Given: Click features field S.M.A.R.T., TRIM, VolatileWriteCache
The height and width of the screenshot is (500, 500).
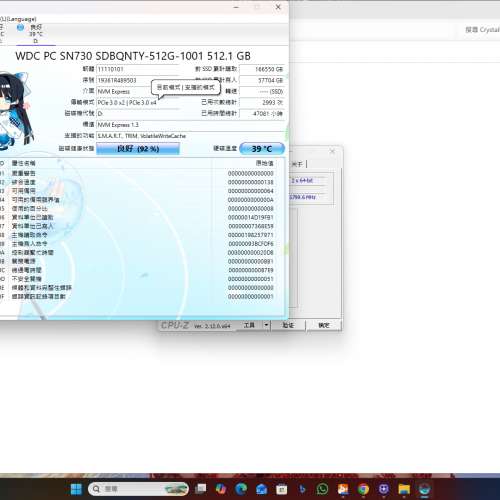Looking at the screenshot, I should 190,136.
